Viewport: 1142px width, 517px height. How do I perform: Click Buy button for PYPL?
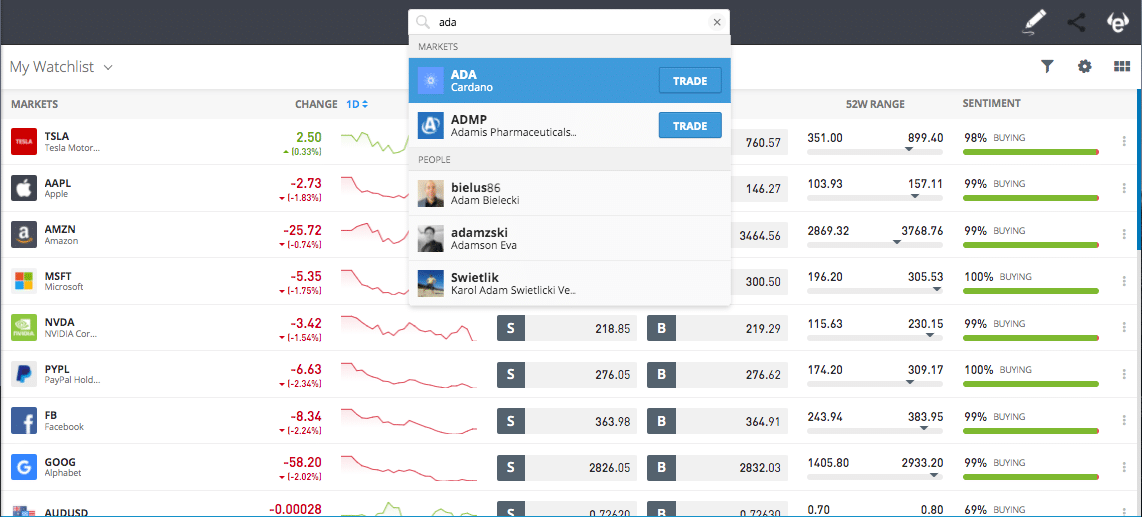661,375
